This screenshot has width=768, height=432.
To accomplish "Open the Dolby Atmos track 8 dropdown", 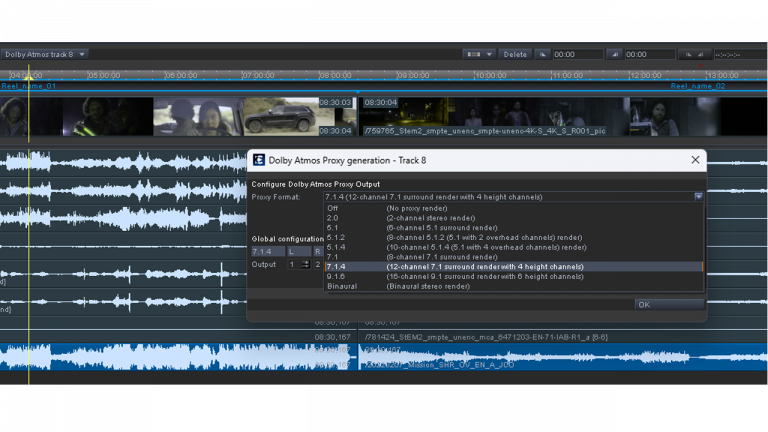I will [x=46, y=54].
